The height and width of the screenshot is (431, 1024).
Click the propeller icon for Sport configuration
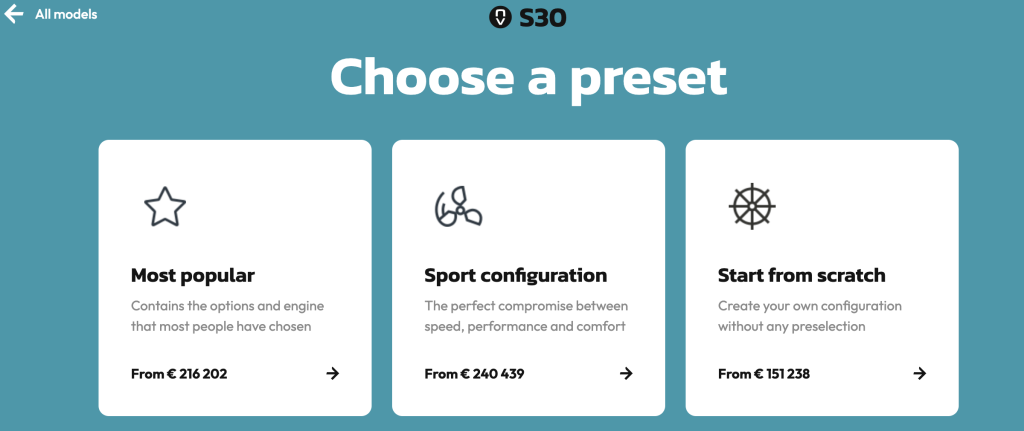click(x=458, y=207)
